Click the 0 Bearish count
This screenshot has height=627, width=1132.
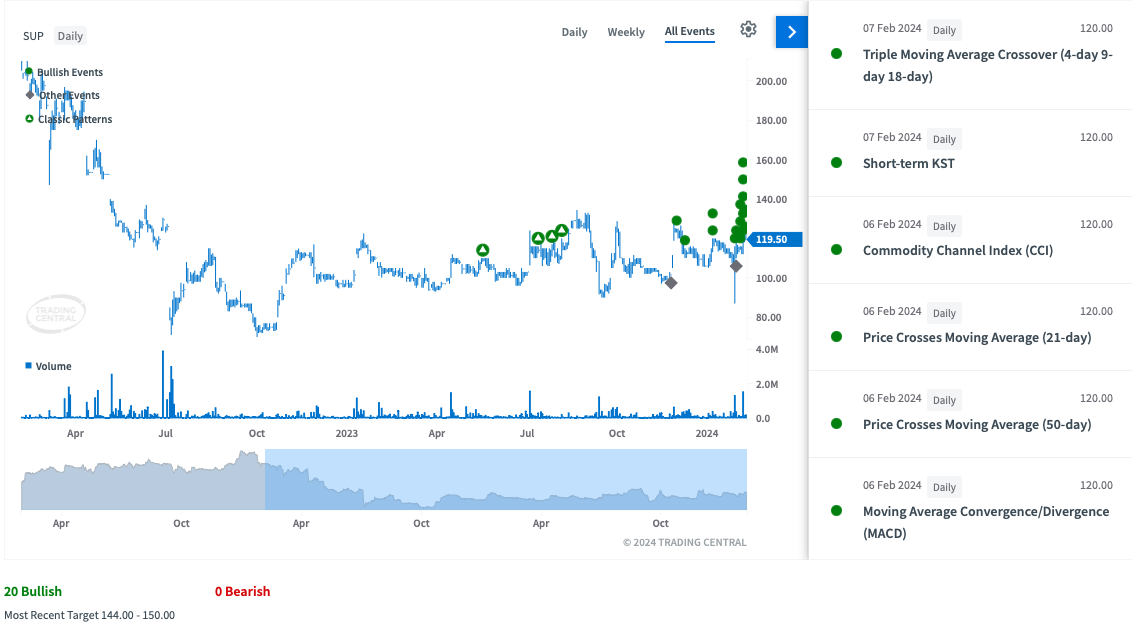243,591
